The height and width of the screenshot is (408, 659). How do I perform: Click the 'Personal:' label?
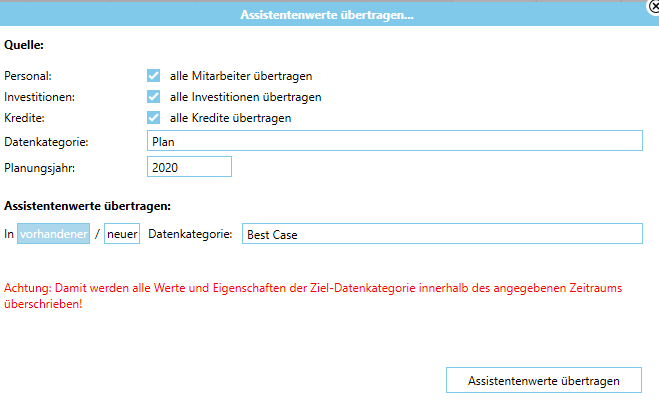coord(28,76)
